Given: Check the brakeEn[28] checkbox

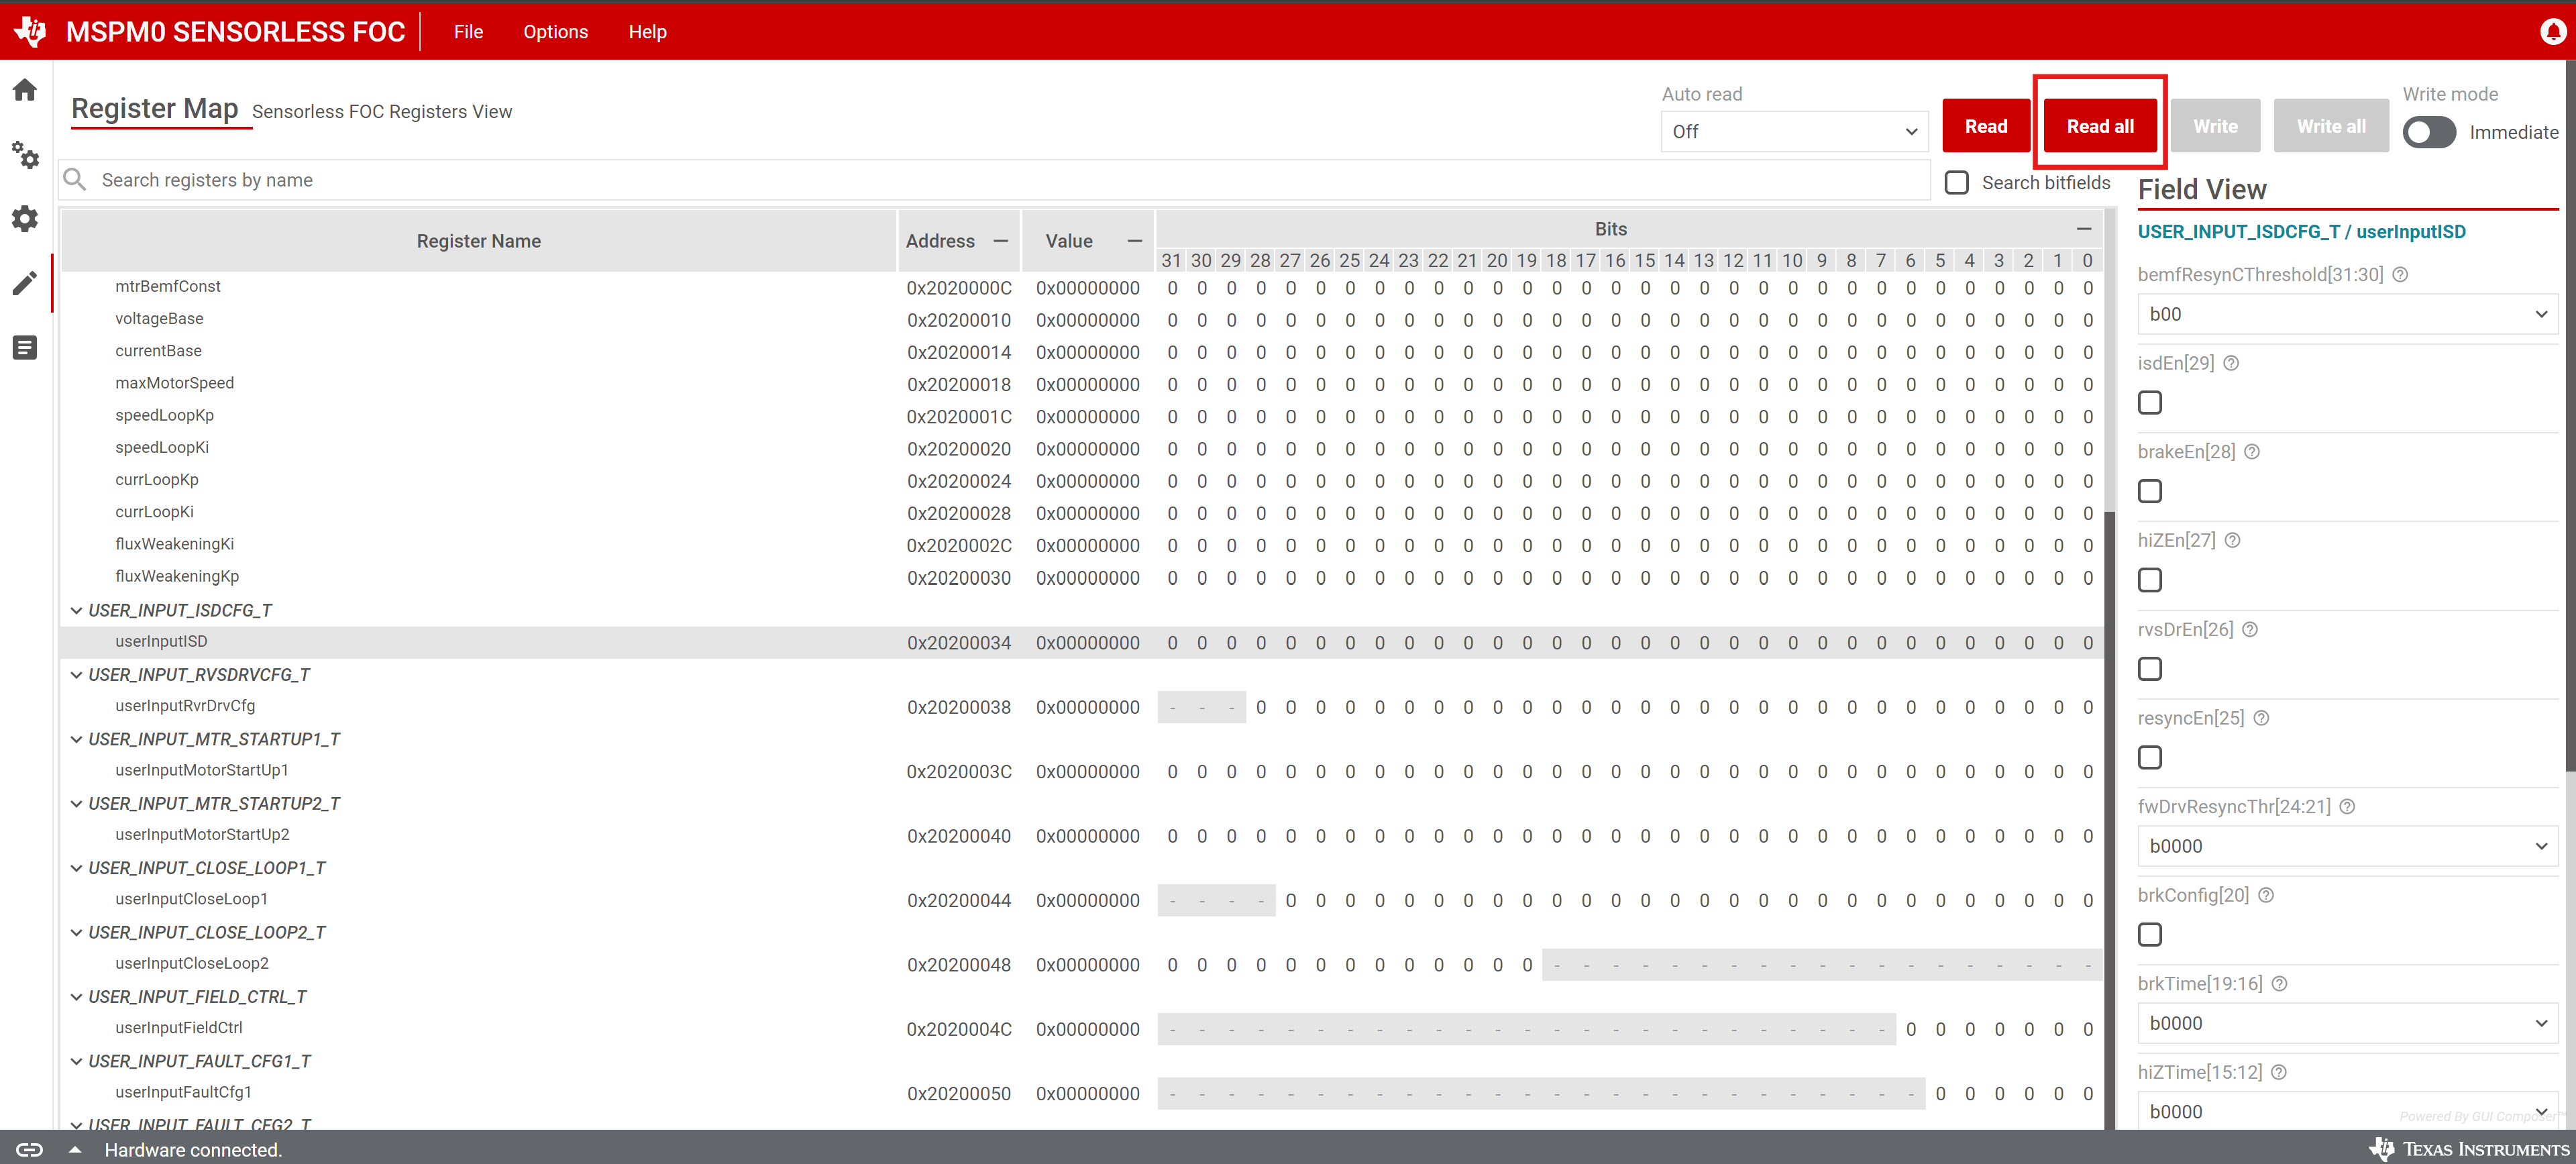Looking at the screenshot, I should pyautogui.click(x=2150, y=491).
